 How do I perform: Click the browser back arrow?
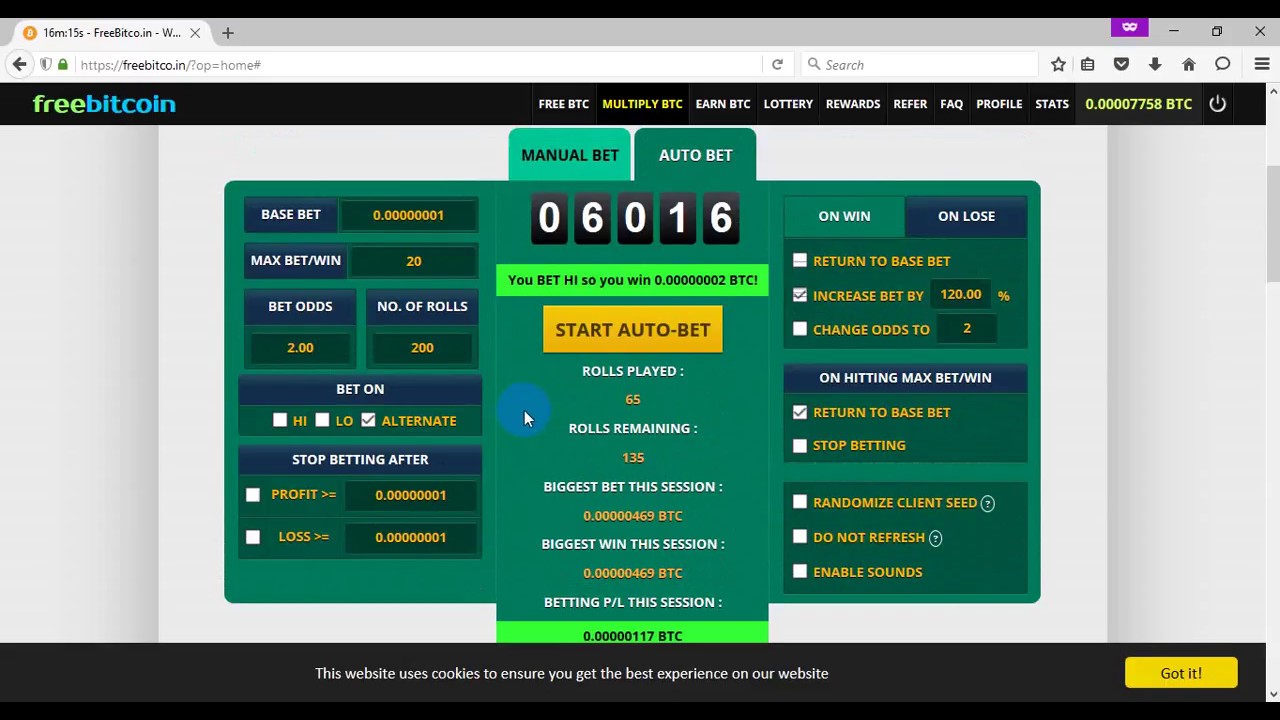(x=20, y=65)
